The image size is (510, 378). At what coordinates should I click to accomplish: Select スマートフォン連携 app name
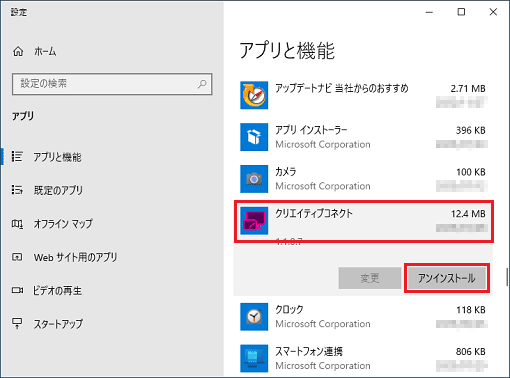309,351
